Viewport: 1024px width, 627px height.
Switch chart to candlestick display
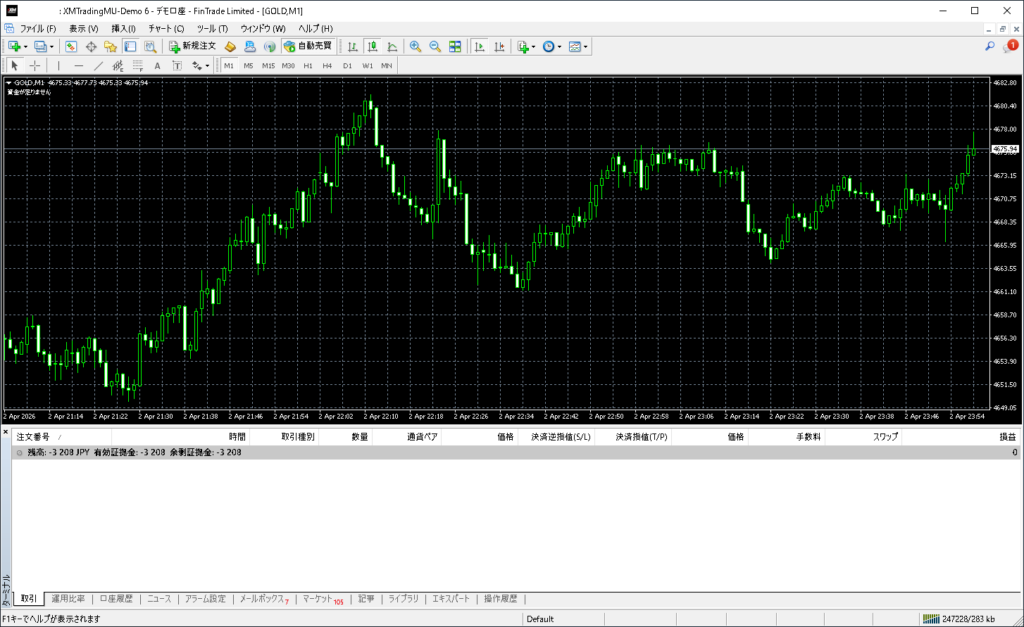tap(372, 47)
